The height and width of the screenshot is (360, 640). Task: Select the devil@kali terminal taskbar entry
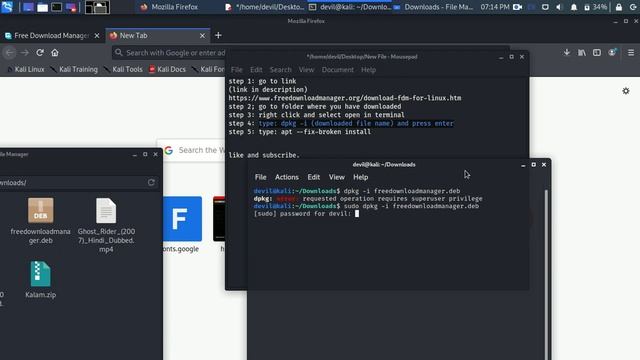coord(350,7)
